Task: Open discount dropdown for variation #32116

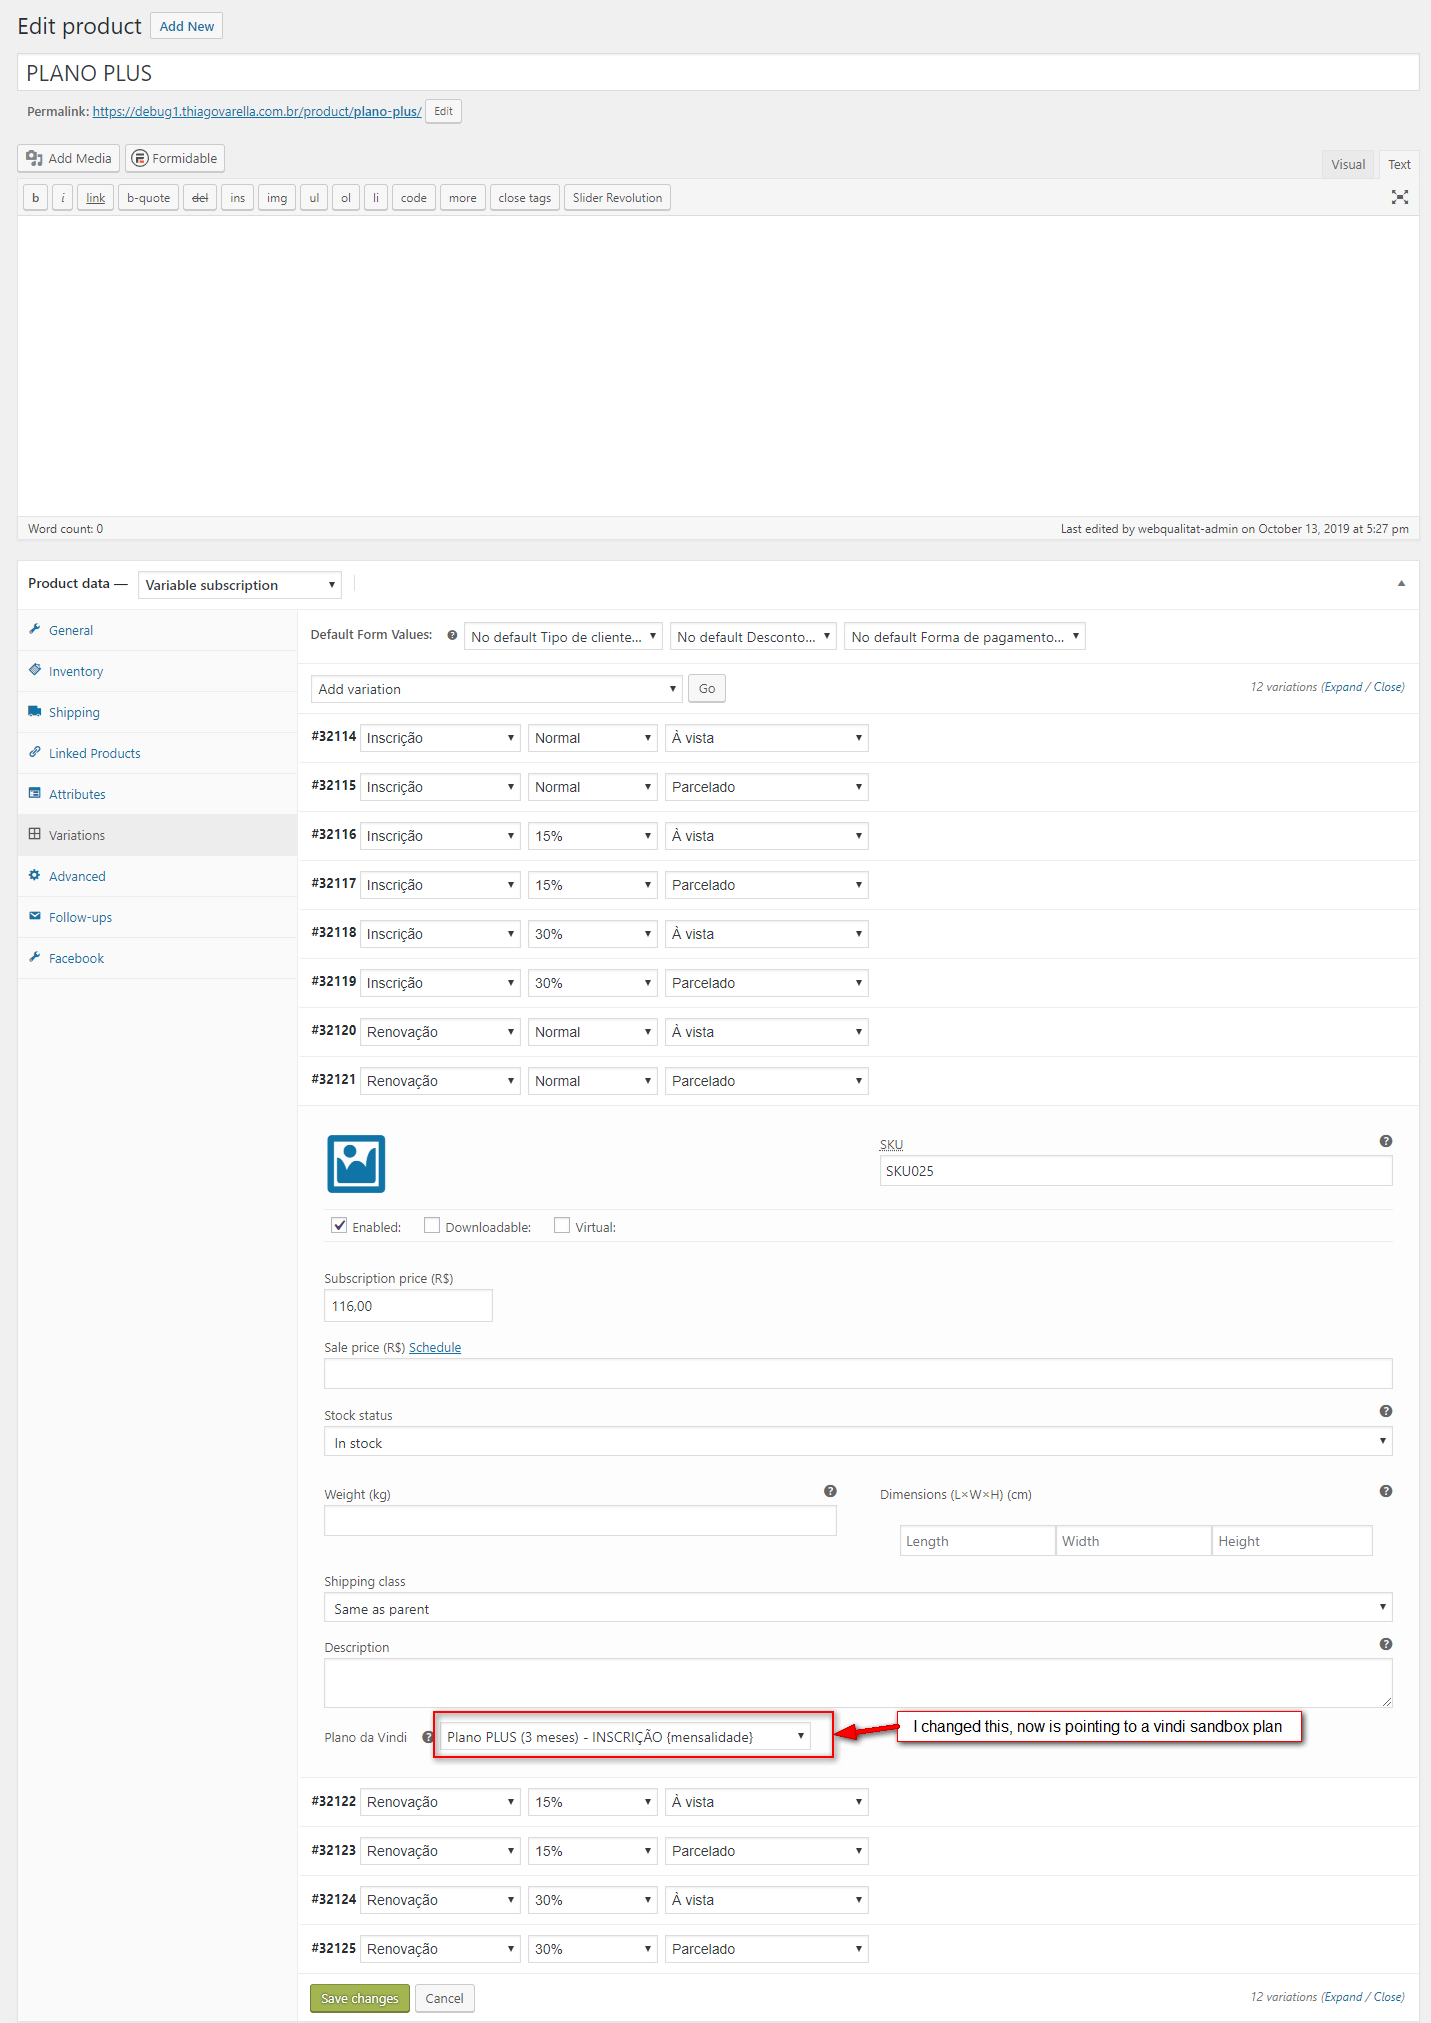Action: [593, 836]
